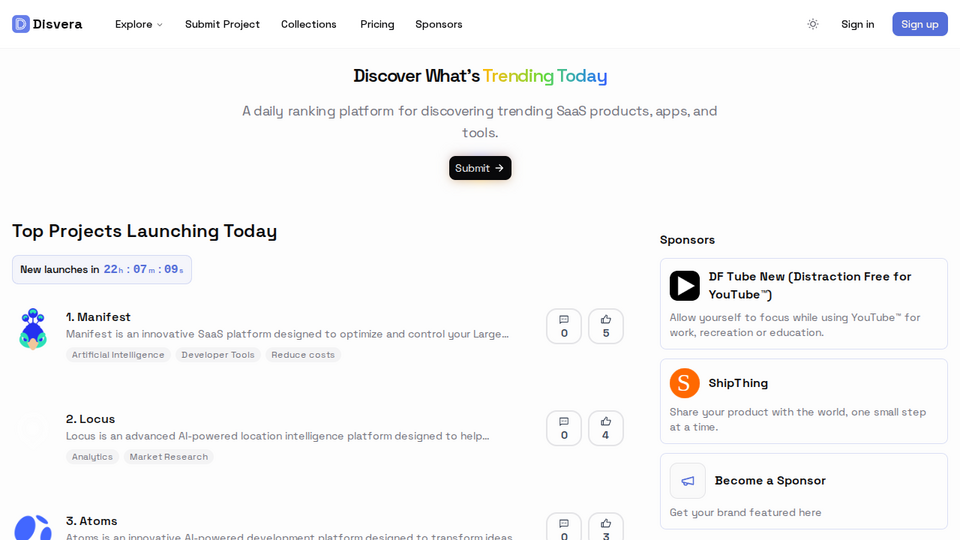The height and width of the screenshot is (540, 960).
Task: Open the Manifest project title
Action: pyautogui.click(x=98, y=317)
